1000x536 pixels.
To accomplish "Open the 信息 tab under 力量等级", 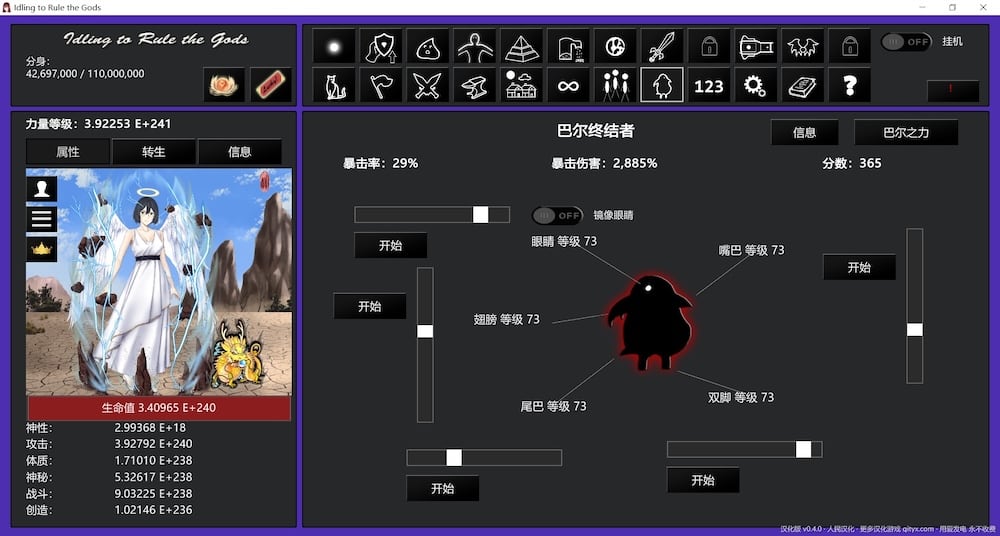I will point(240,152).
